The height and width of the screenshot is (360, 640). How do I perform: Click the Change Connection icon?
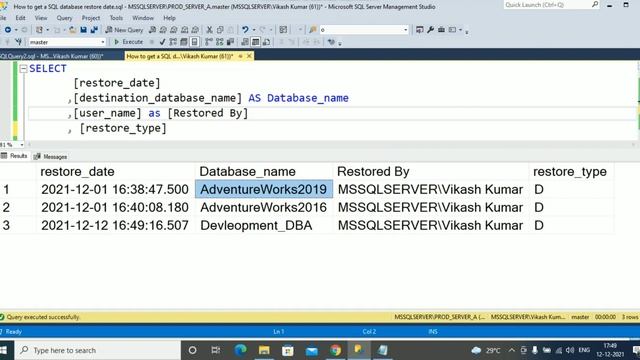18,42
